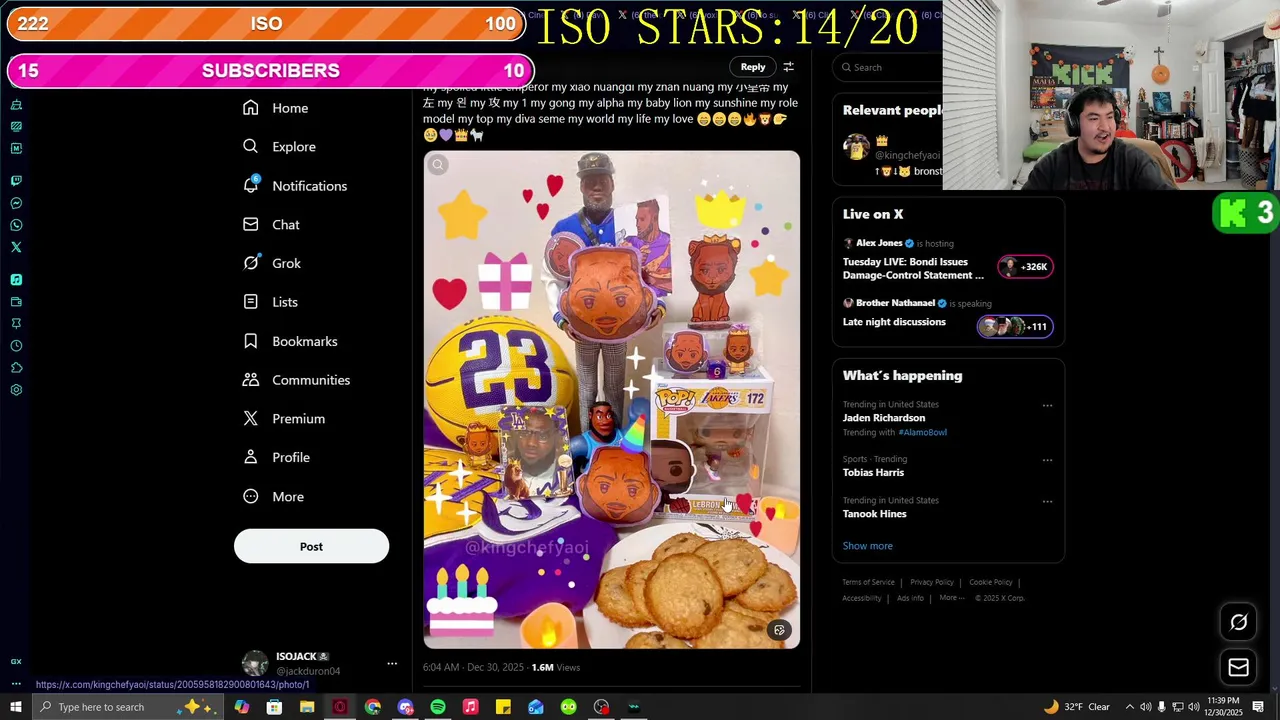Open the pinboards pin icon in sidebar
The width and height of the screenshot is (1280, 720).
pos(16,324)
